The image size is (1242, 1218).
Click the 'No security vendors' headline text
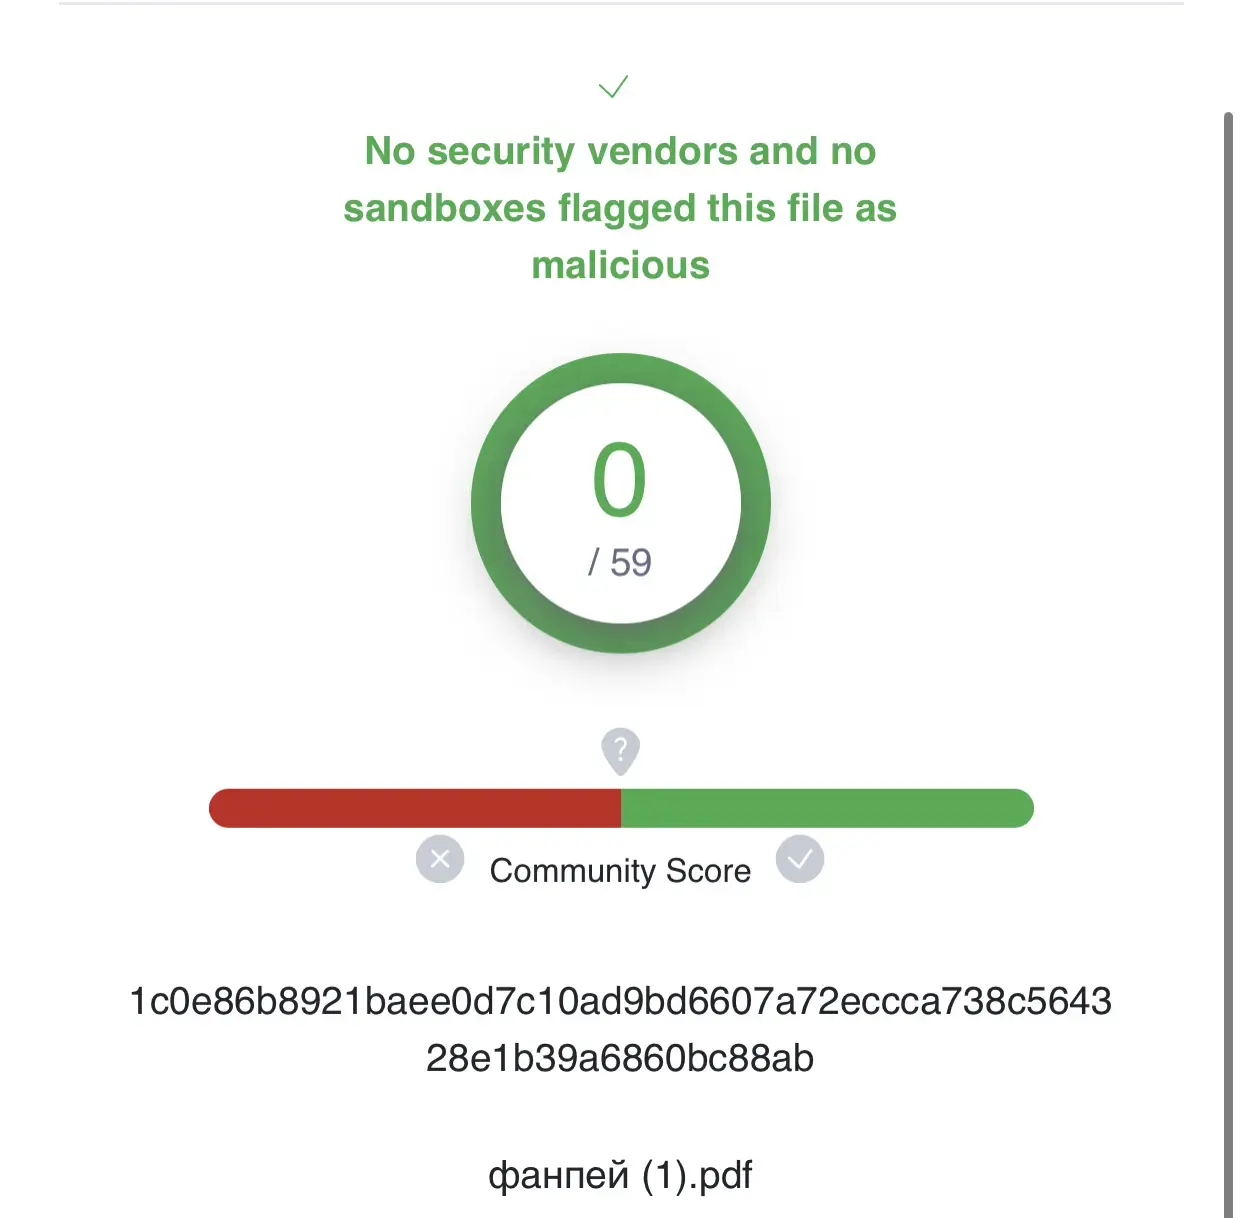(621, 151)
